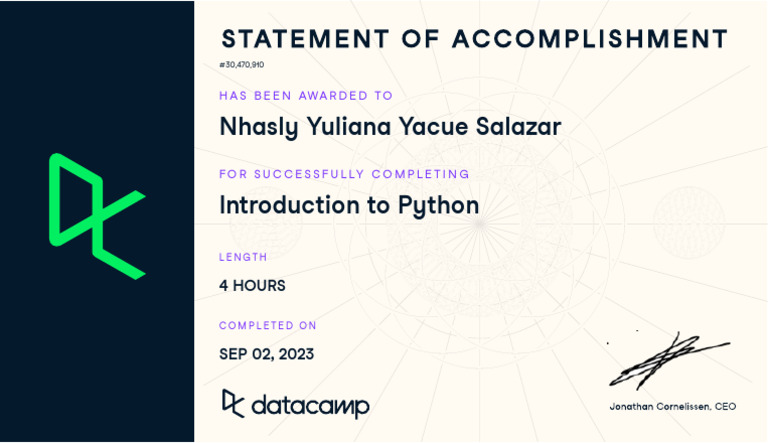Screen dimensions: 768x443
Task: Click the small circular emblem on right
Action: click(689, 217)
